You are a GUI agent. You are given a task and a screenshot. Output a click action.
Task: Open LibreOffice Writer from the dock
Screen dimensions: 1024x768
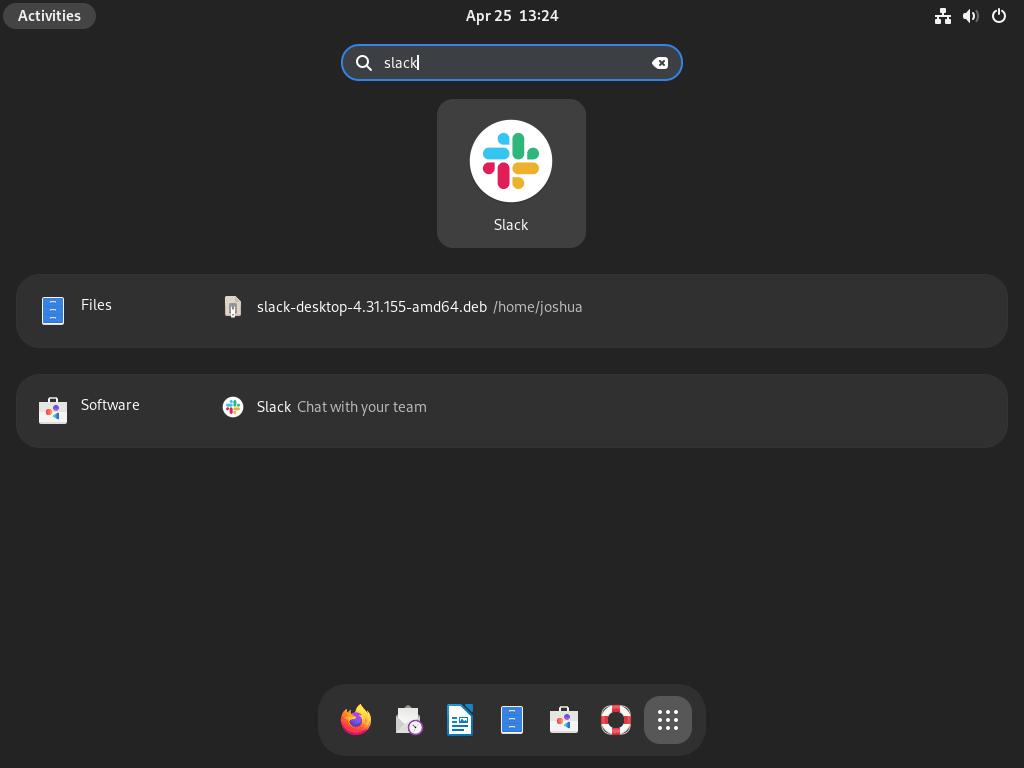pos(460,719)
